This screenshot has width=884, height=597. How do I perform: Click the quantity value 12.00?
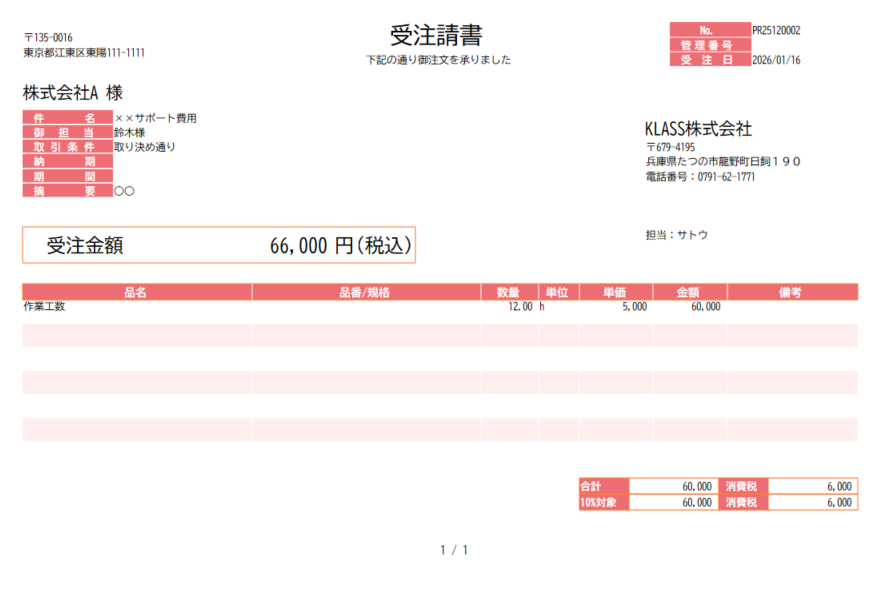tap(520, 307)
